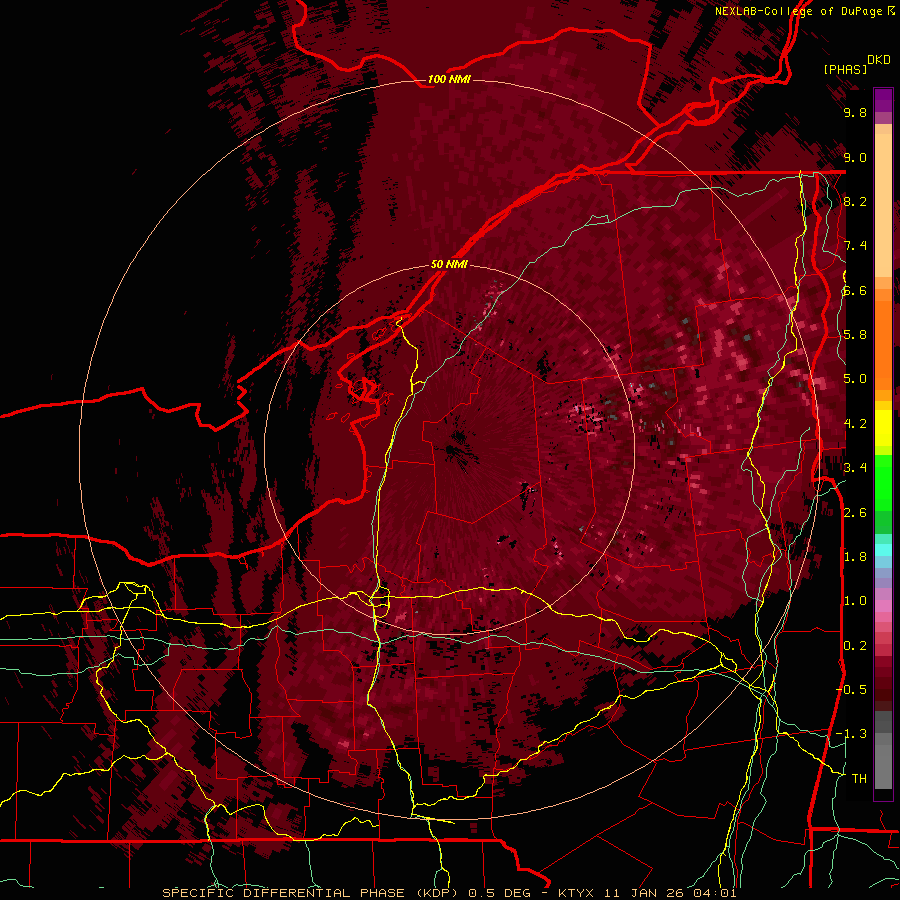Pick the yellow segment of the color bar
Image resolution: width=900 pixels, height=900 pixels.
[x=883, y=428]
